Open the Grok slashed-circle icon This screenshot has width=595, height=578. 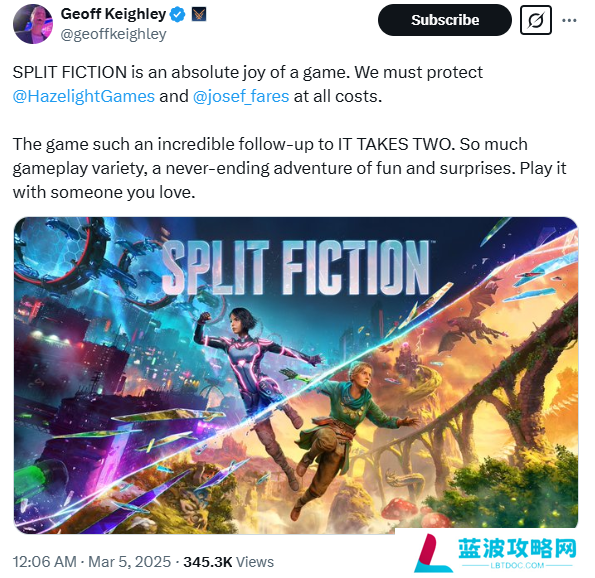coord(535,20)
